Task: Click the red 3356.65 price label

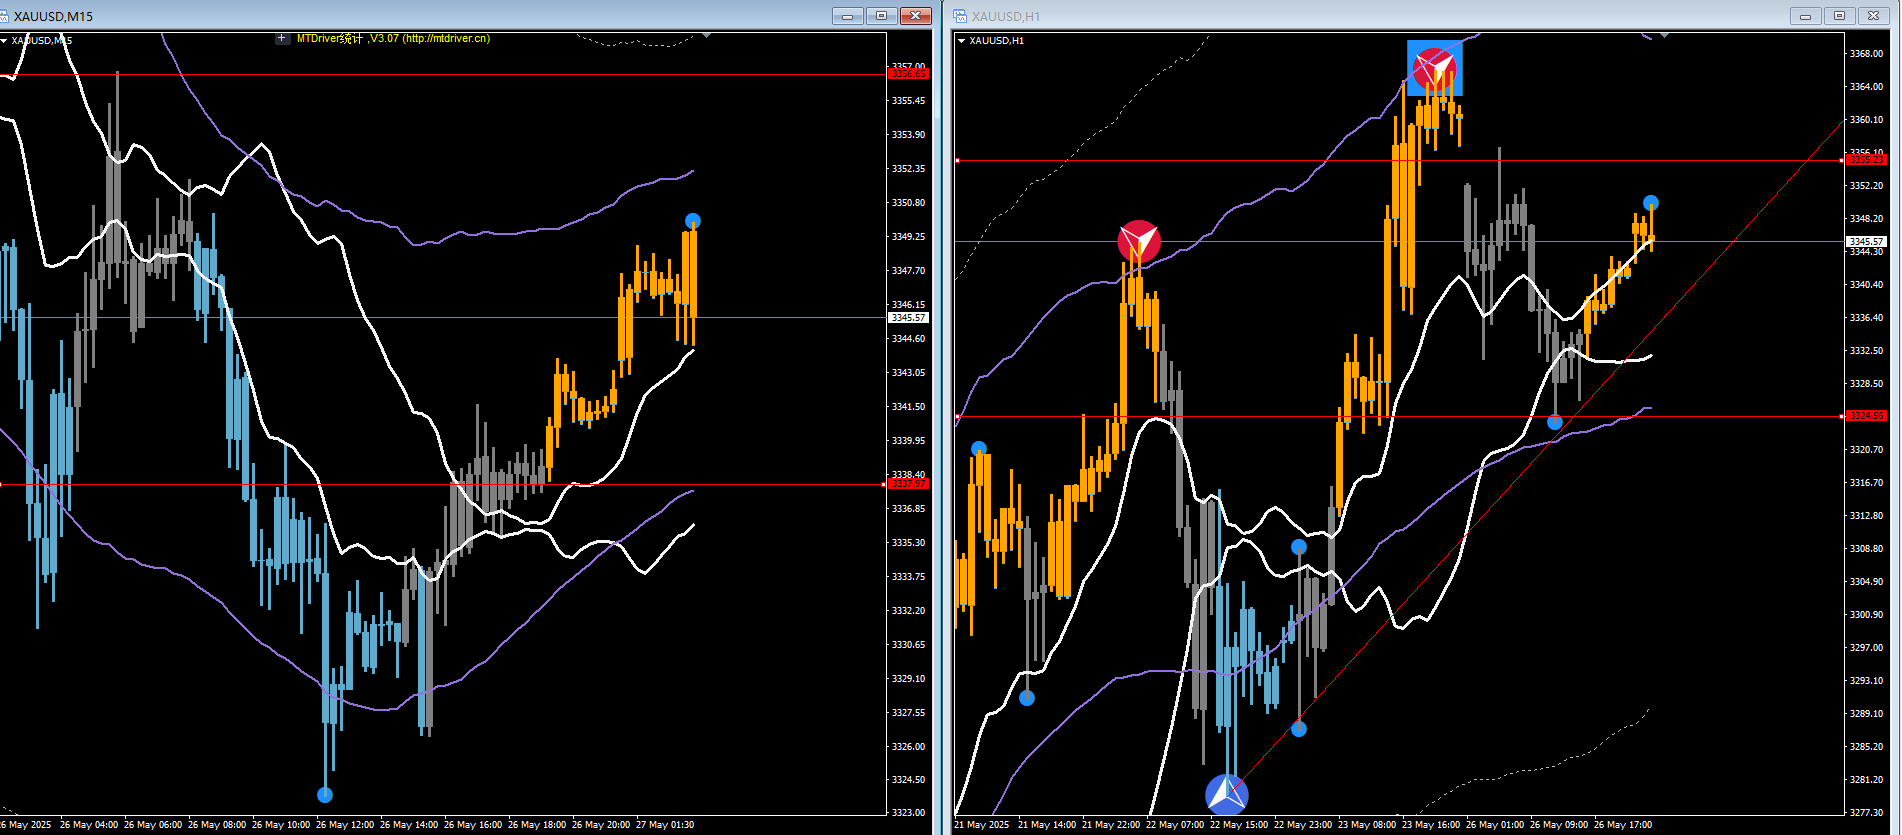Action: pos(909,74)
